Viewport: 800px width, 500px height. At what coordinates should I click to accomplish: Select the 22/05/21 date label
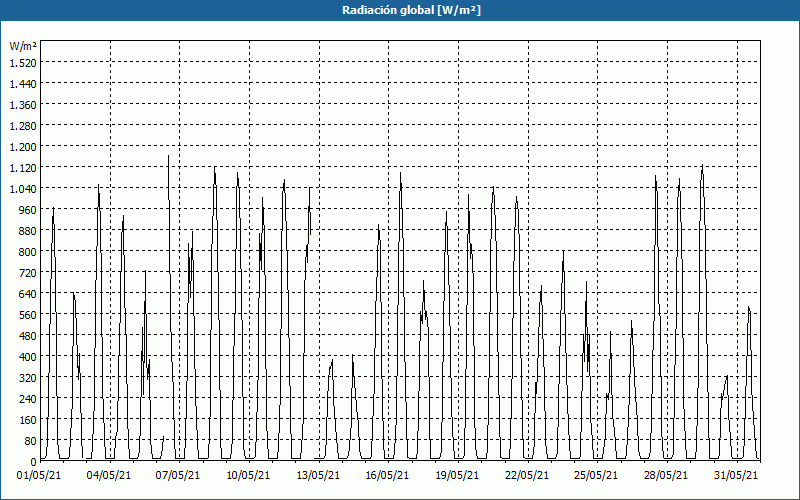527,476
